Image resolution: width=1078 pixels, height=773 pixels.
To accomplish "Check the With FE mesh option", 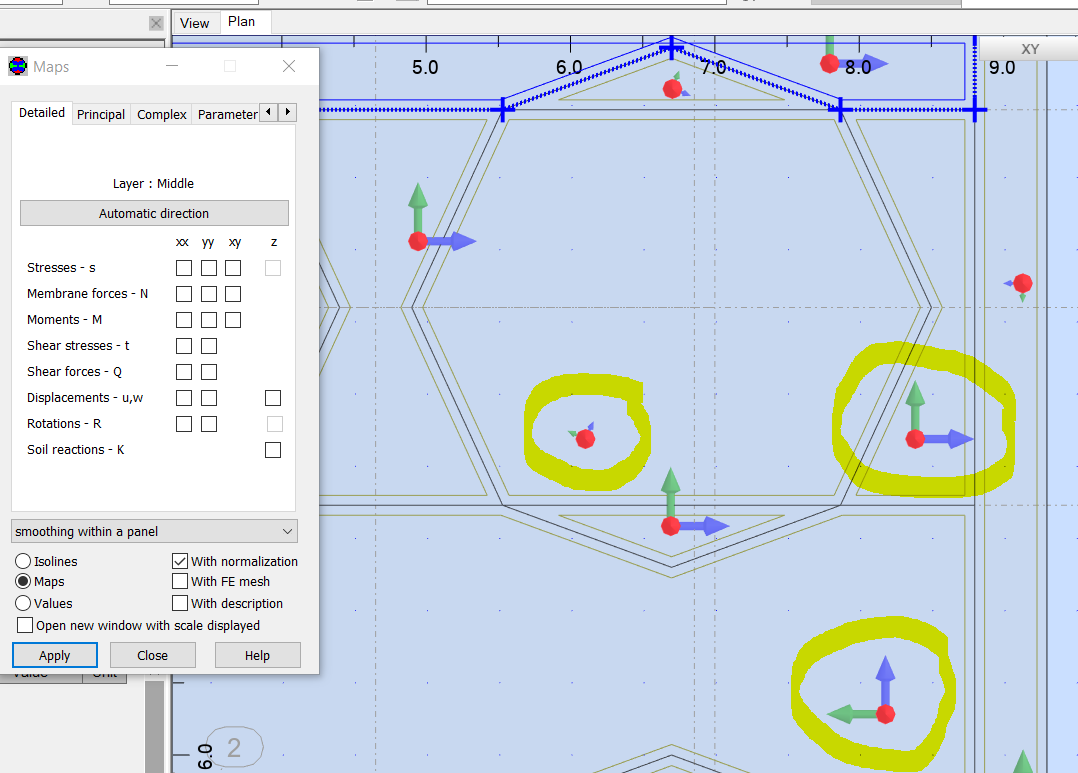I will [x=180, y=581].
